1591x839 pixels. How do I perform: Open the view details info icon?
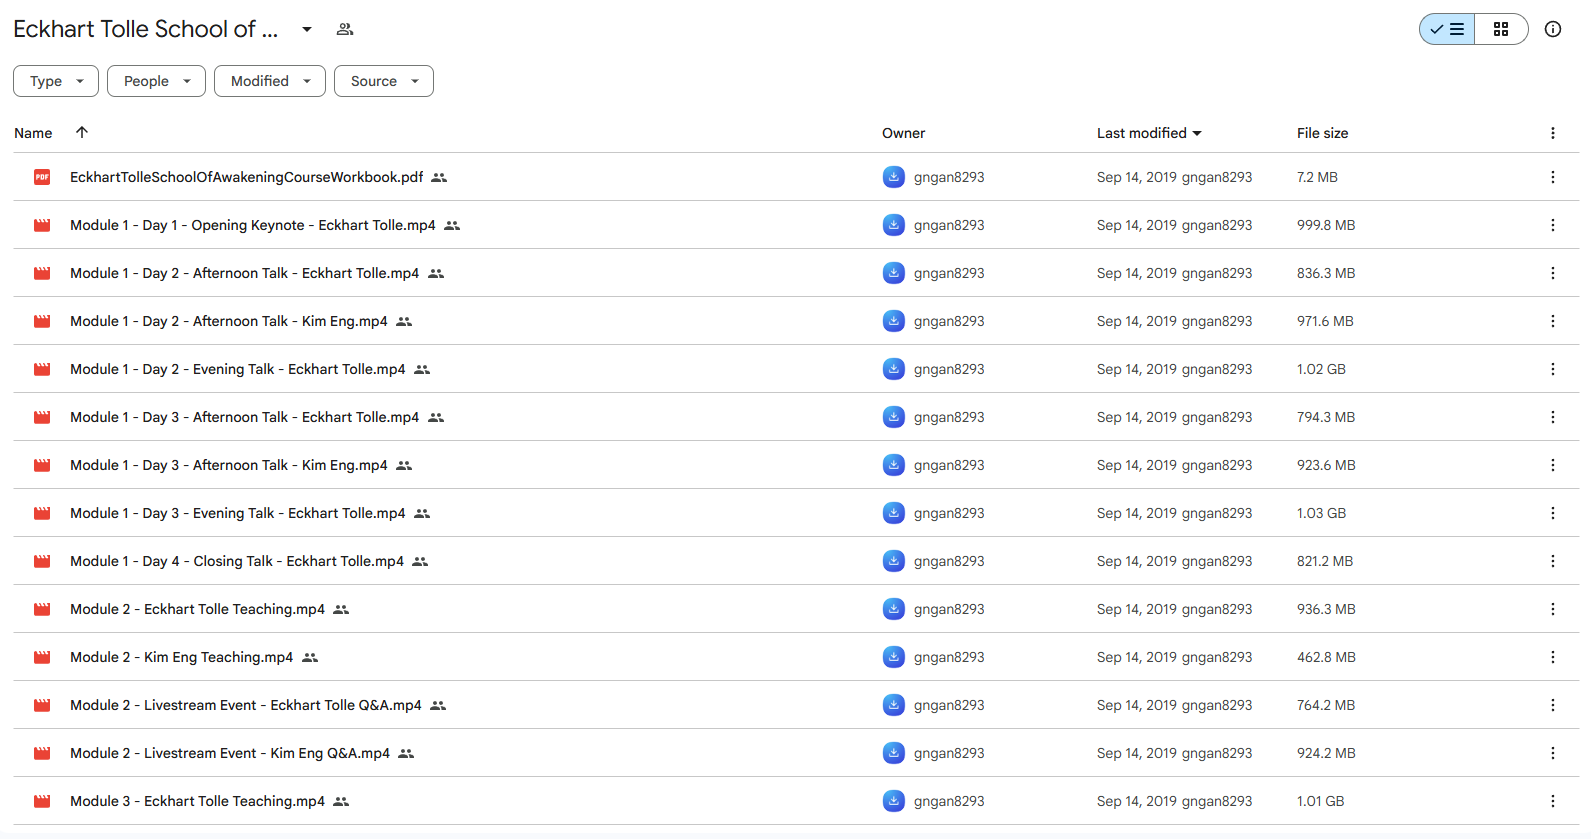[x=1553, y=29]
